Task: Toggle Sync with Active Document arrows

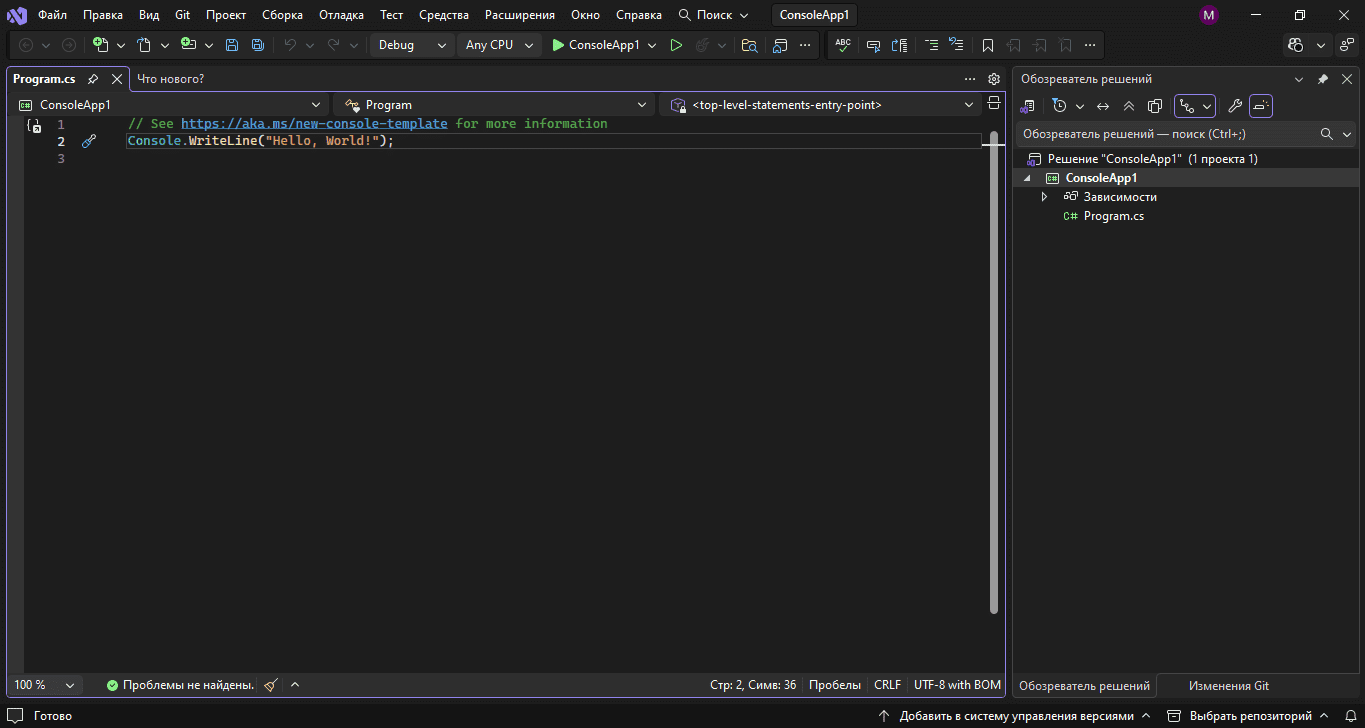Action: [x=1103, y=106]
